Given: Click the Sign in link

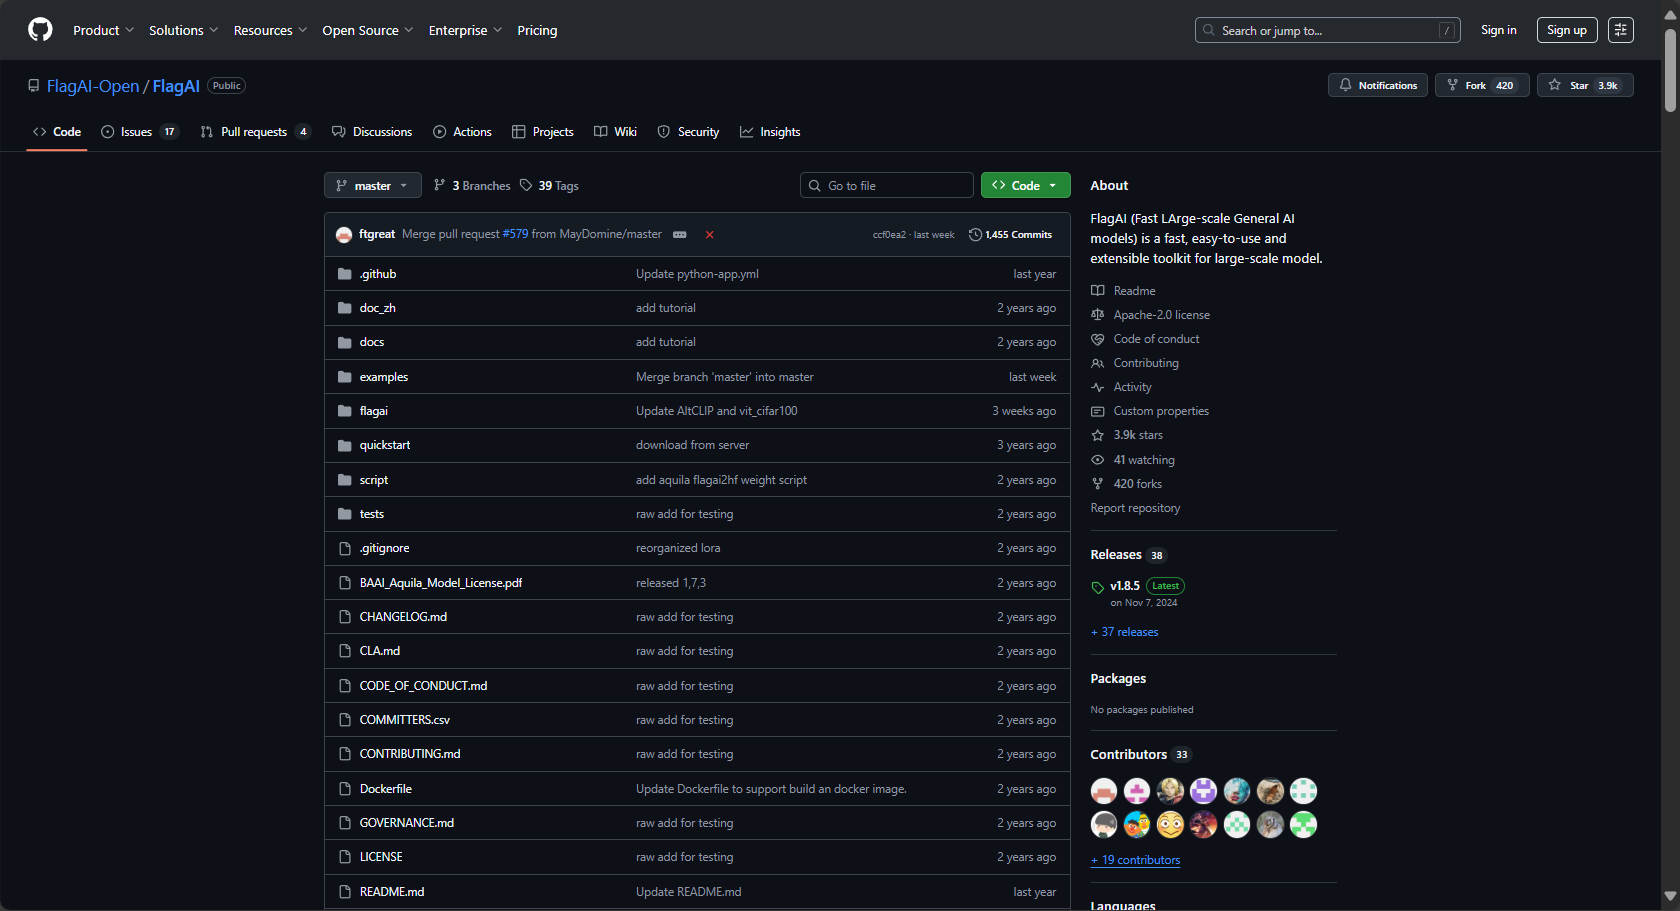Looking at the screenshot, I should [x=1498, y=30].
